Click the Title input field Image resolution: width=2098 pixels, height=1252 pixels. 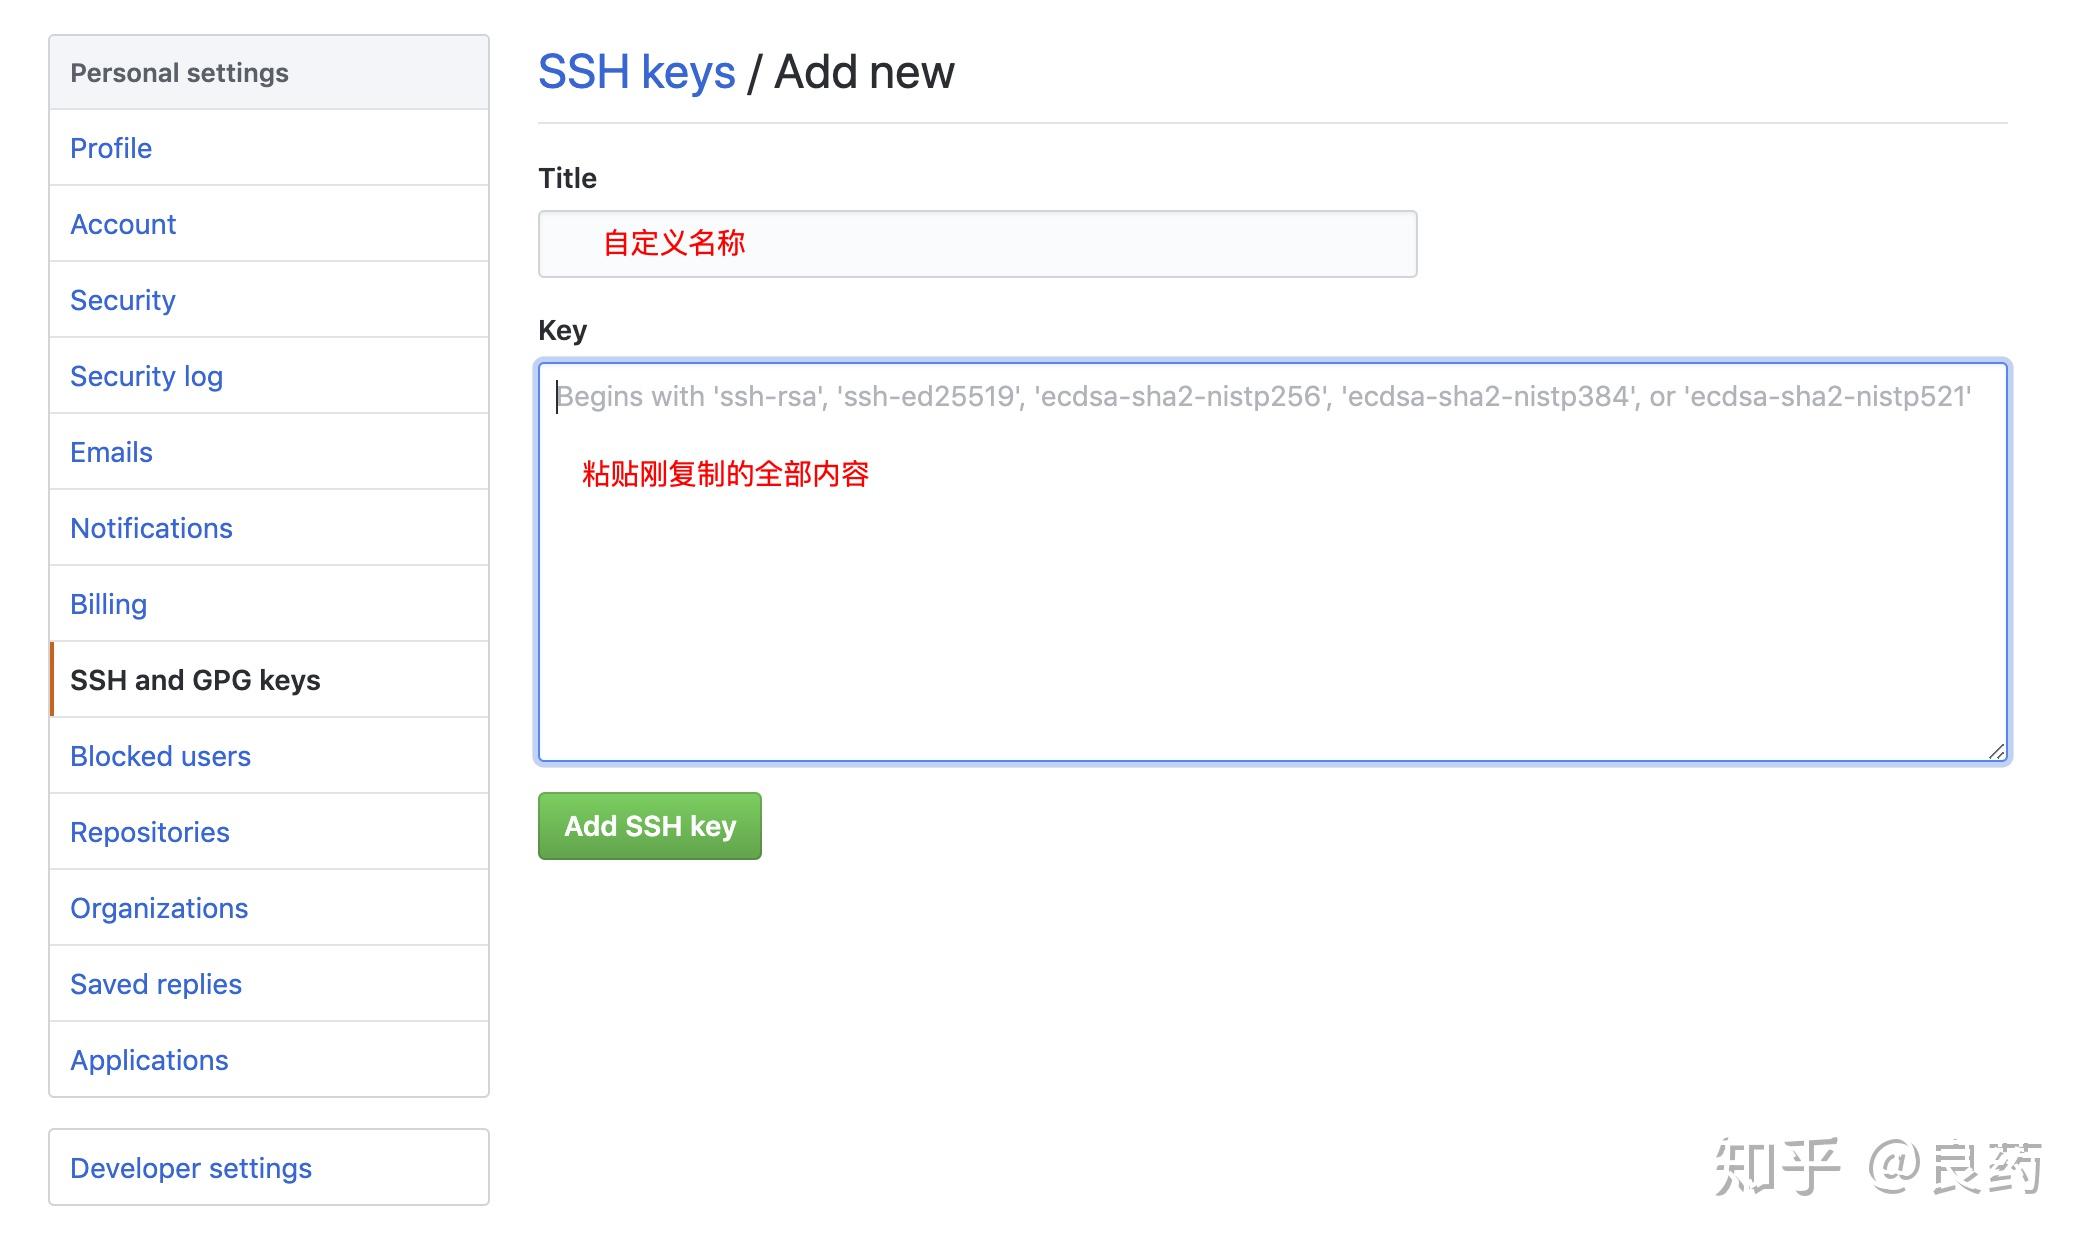(976, 243)
